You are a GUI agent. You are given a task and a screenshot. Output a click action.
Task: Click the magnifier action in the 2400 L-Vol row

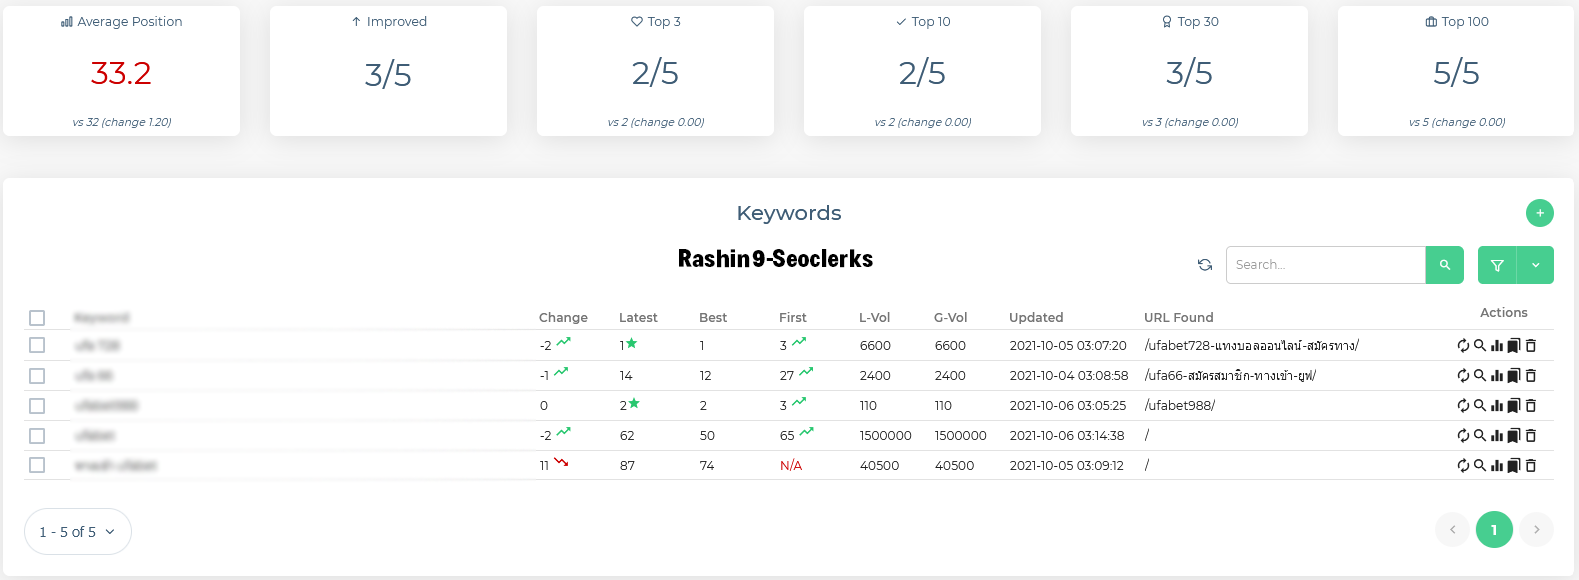1480,376
